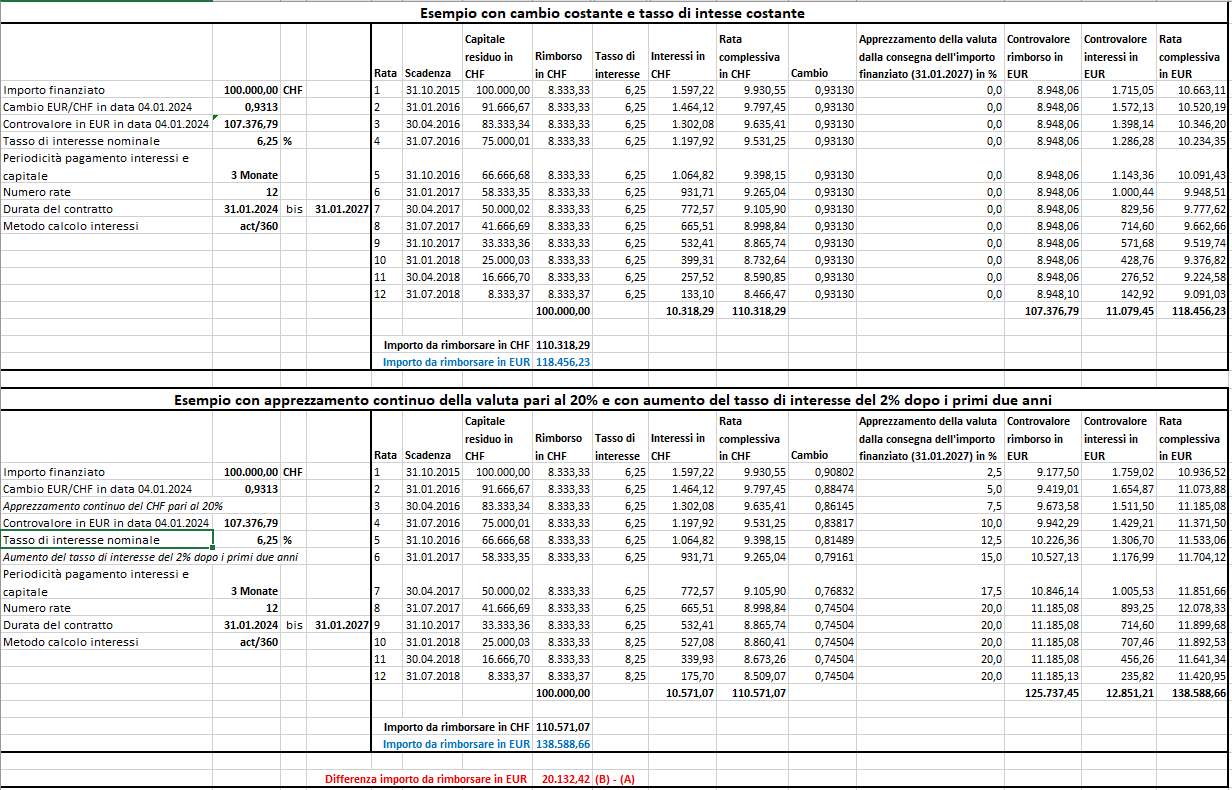Select the interest total 12.851,21
This screenshot has height=790, width=1232.
1118,693
